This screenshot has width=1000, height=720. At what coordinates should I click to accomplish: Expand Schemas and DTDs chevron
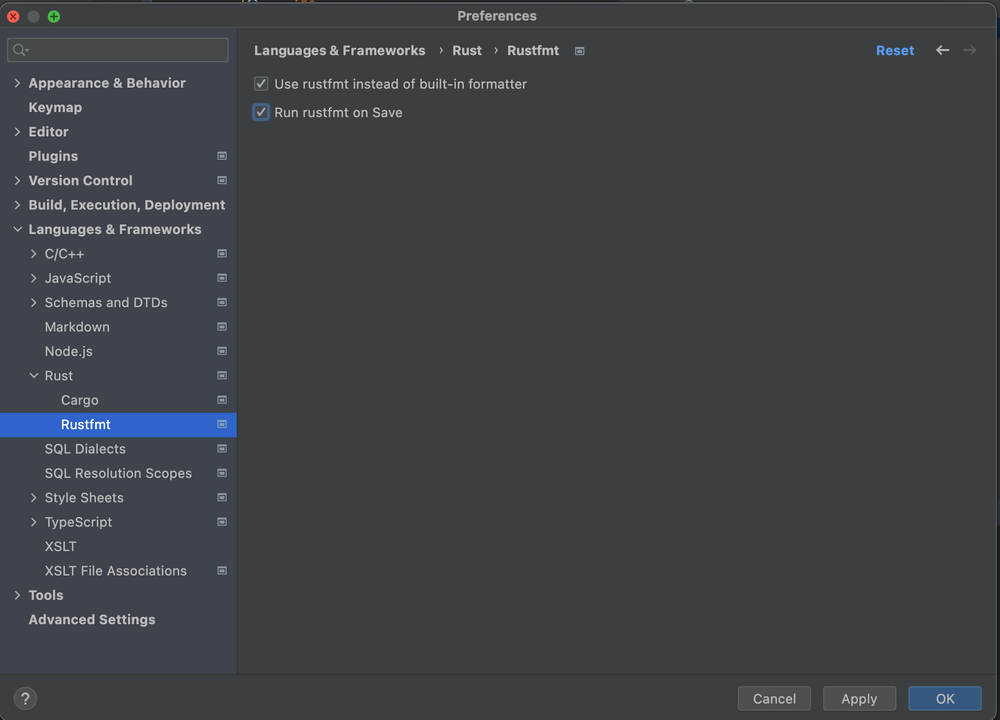[x=34, y=302]
